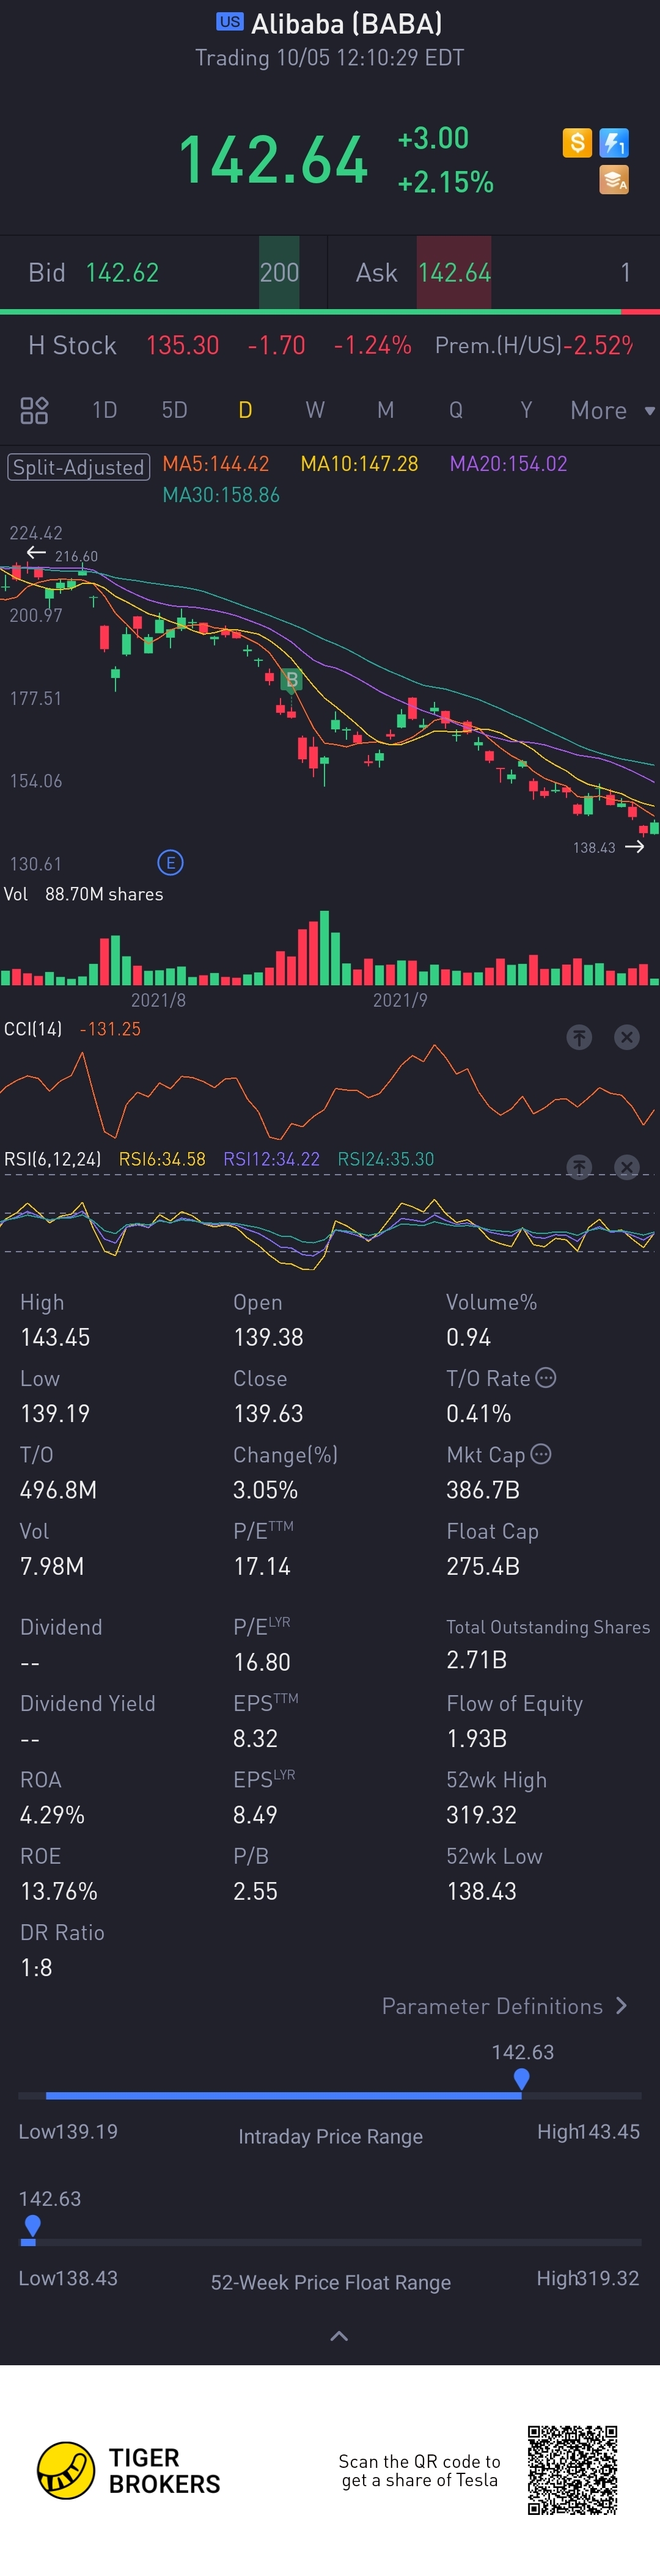Tap the Bid price 142.62
The height and width of the screenshot is (2576, 660).
[x=122, y=273]
